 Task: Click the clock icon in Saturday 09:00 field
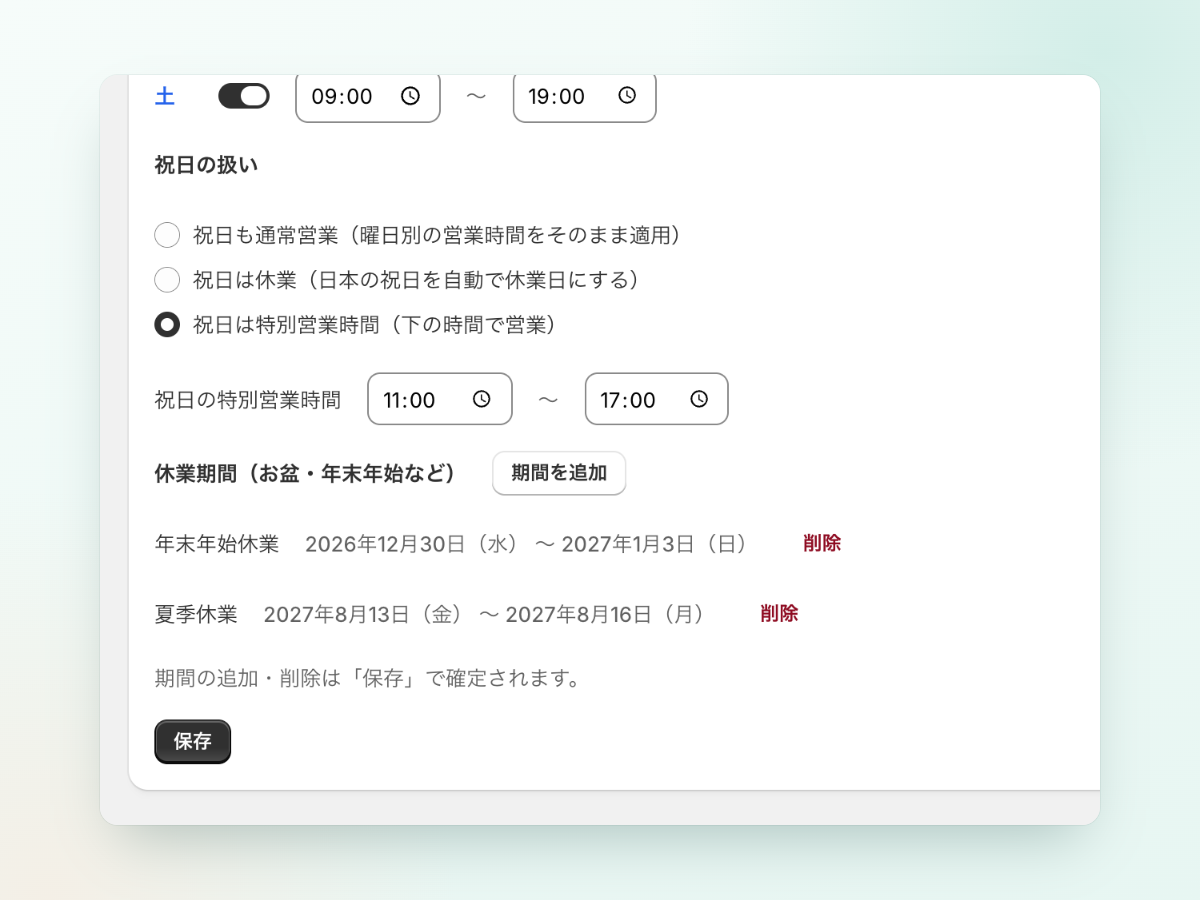tap(410, 96)
